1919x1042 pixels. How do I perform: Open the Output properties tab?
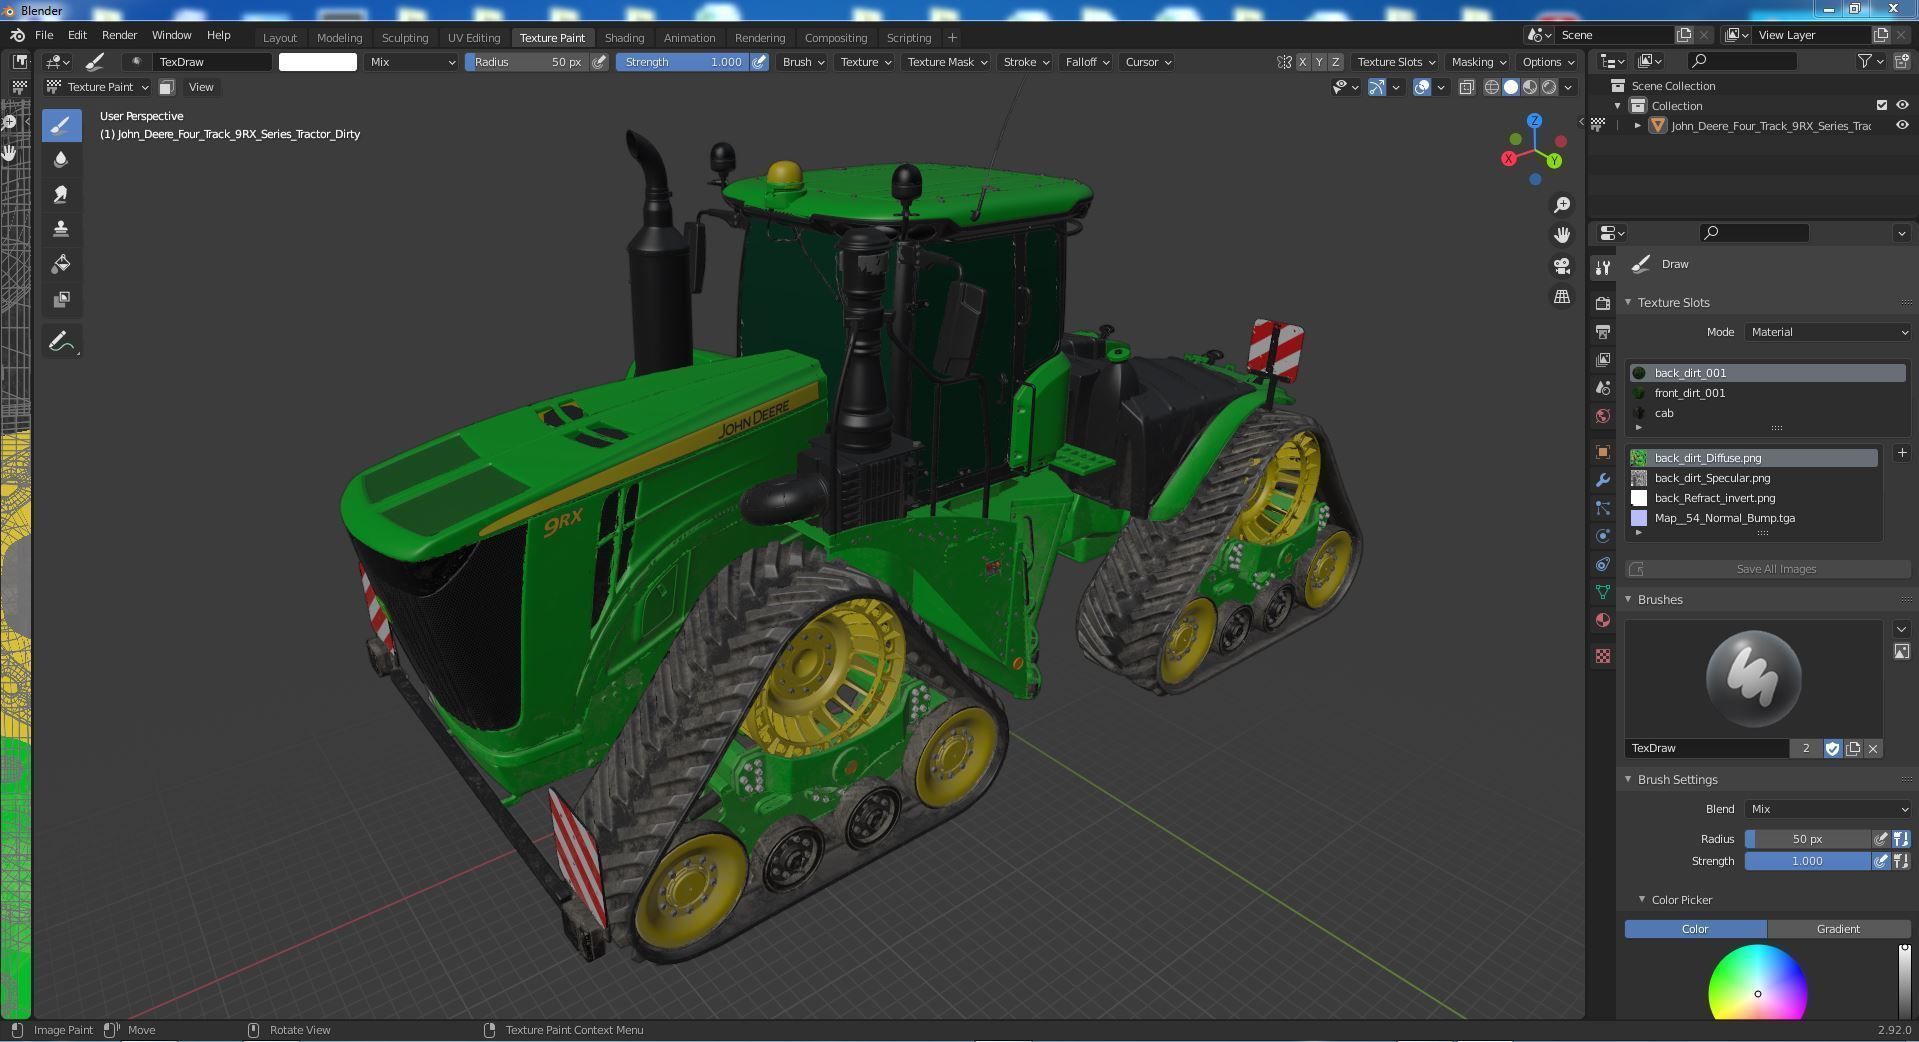coord(1603,331)
